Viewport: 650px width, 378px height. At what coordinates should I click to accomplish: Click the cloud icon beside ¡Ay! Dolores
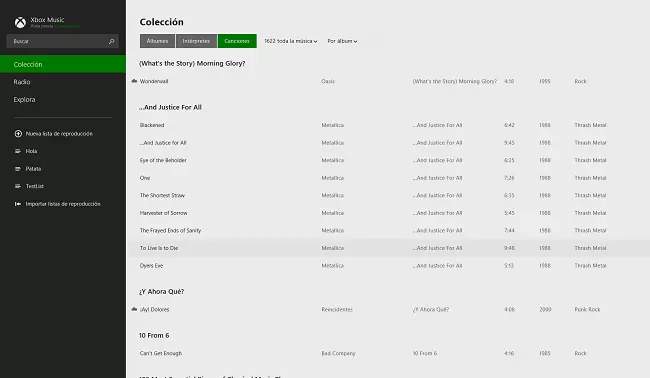[x=134, y=309]
